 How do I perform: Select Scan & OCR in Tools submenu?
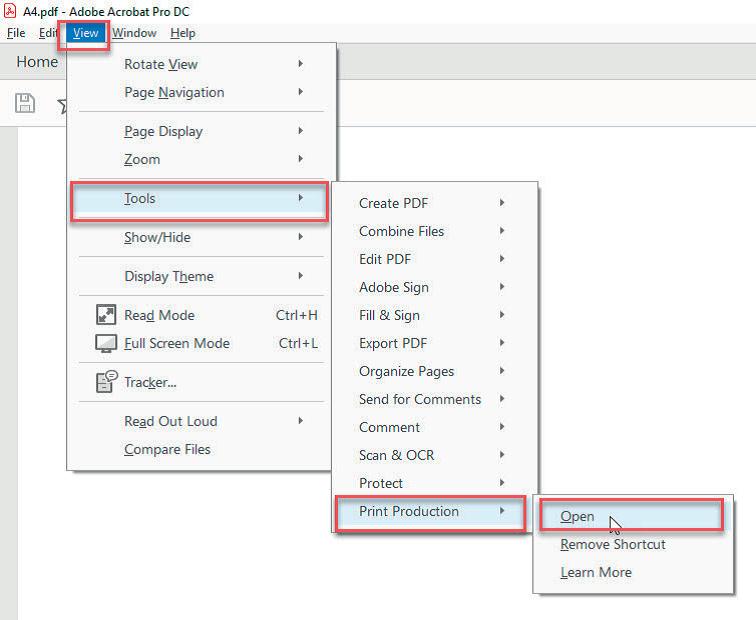click(434, 455)
